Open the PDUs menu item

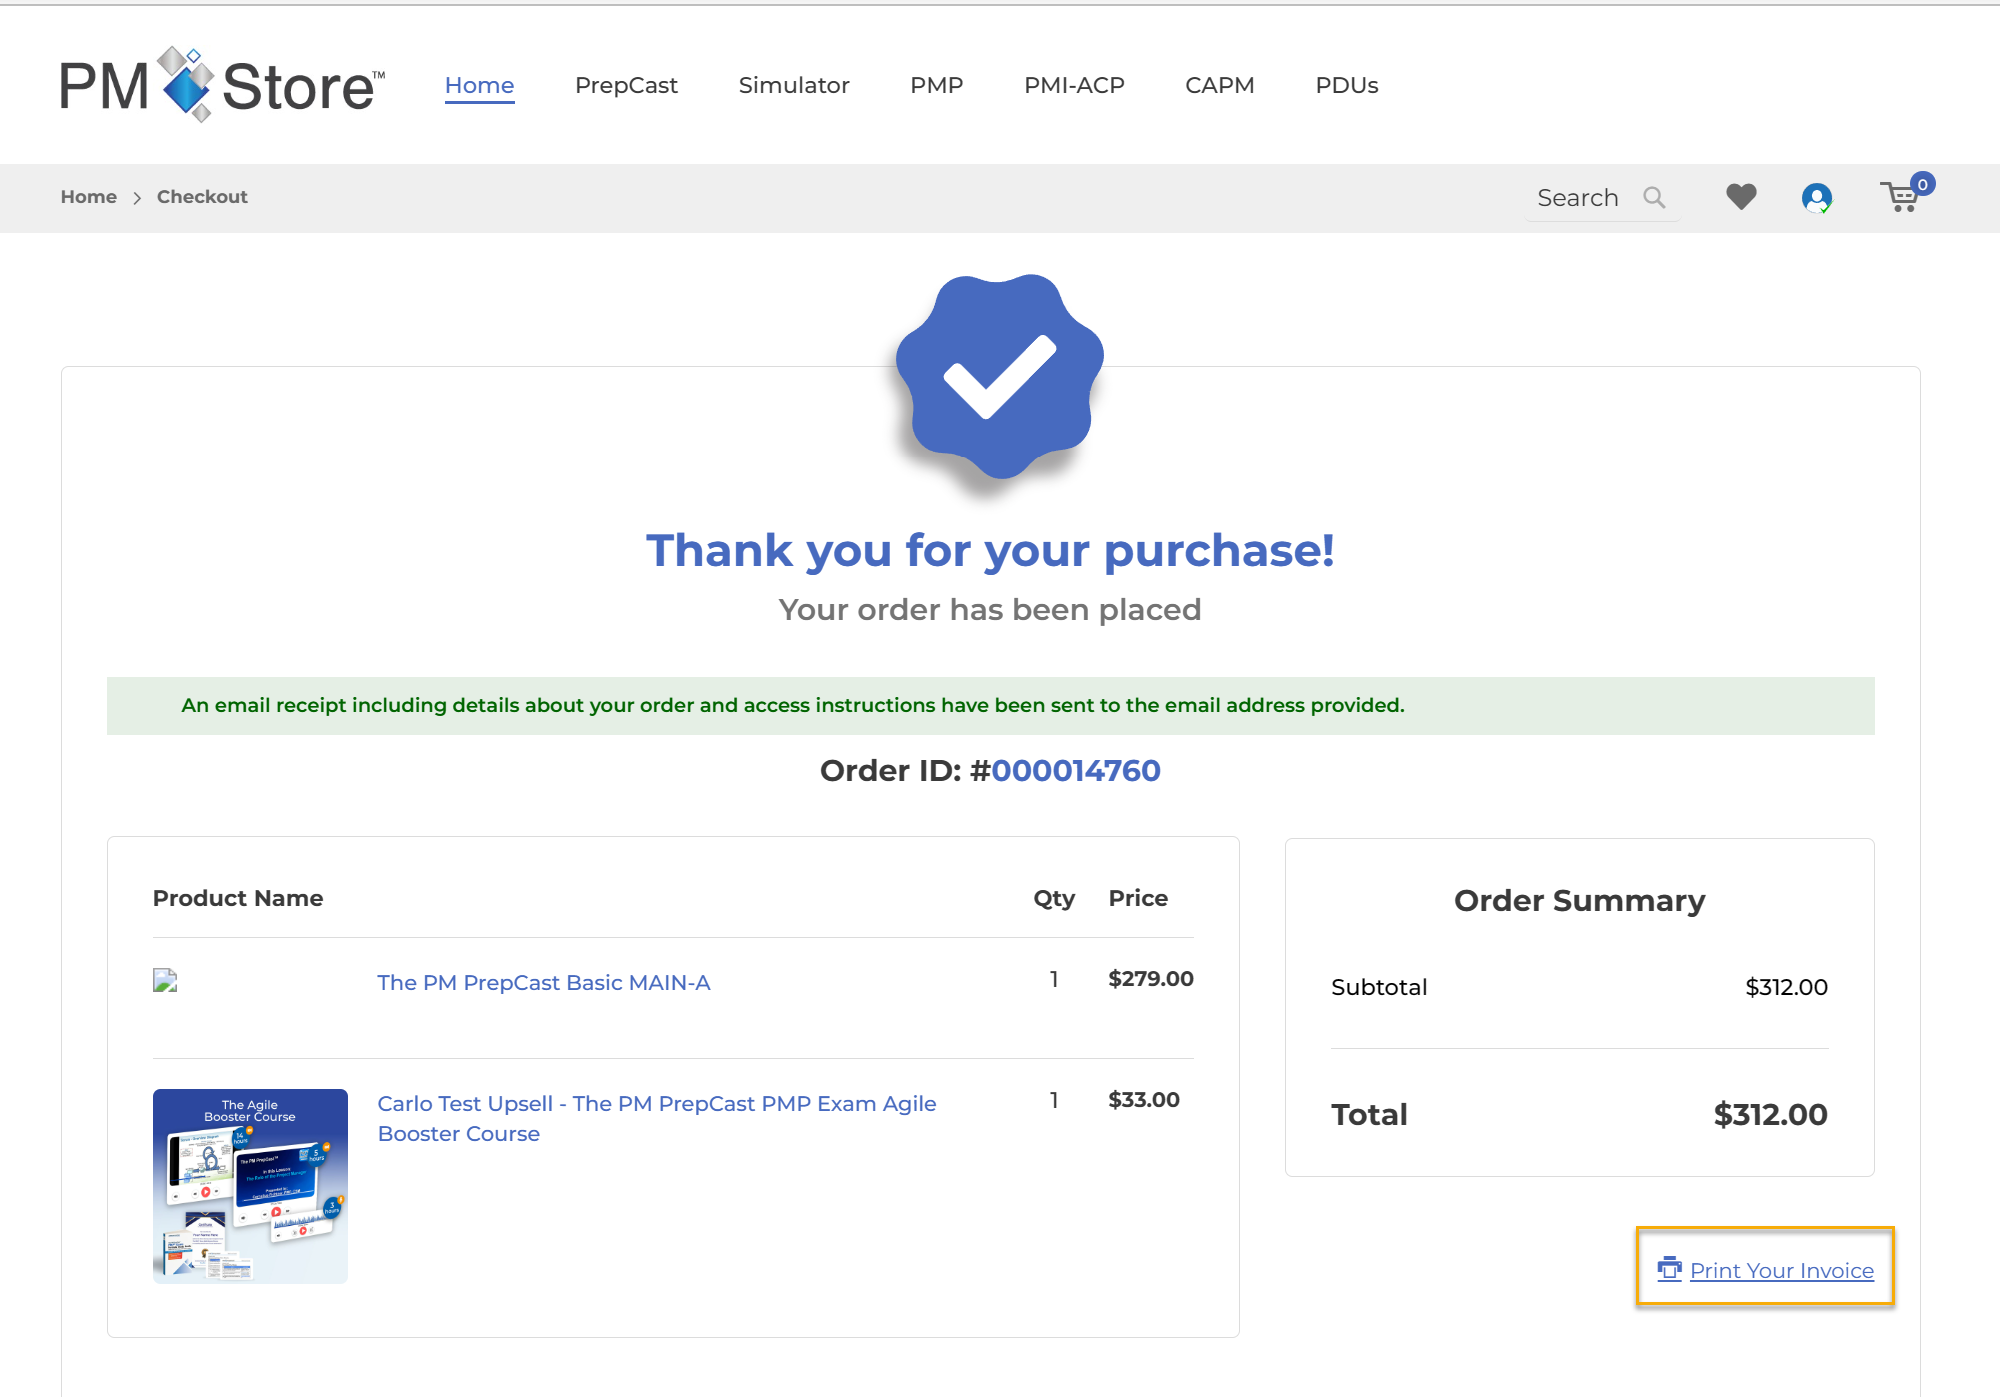(x=1347, y=86)
